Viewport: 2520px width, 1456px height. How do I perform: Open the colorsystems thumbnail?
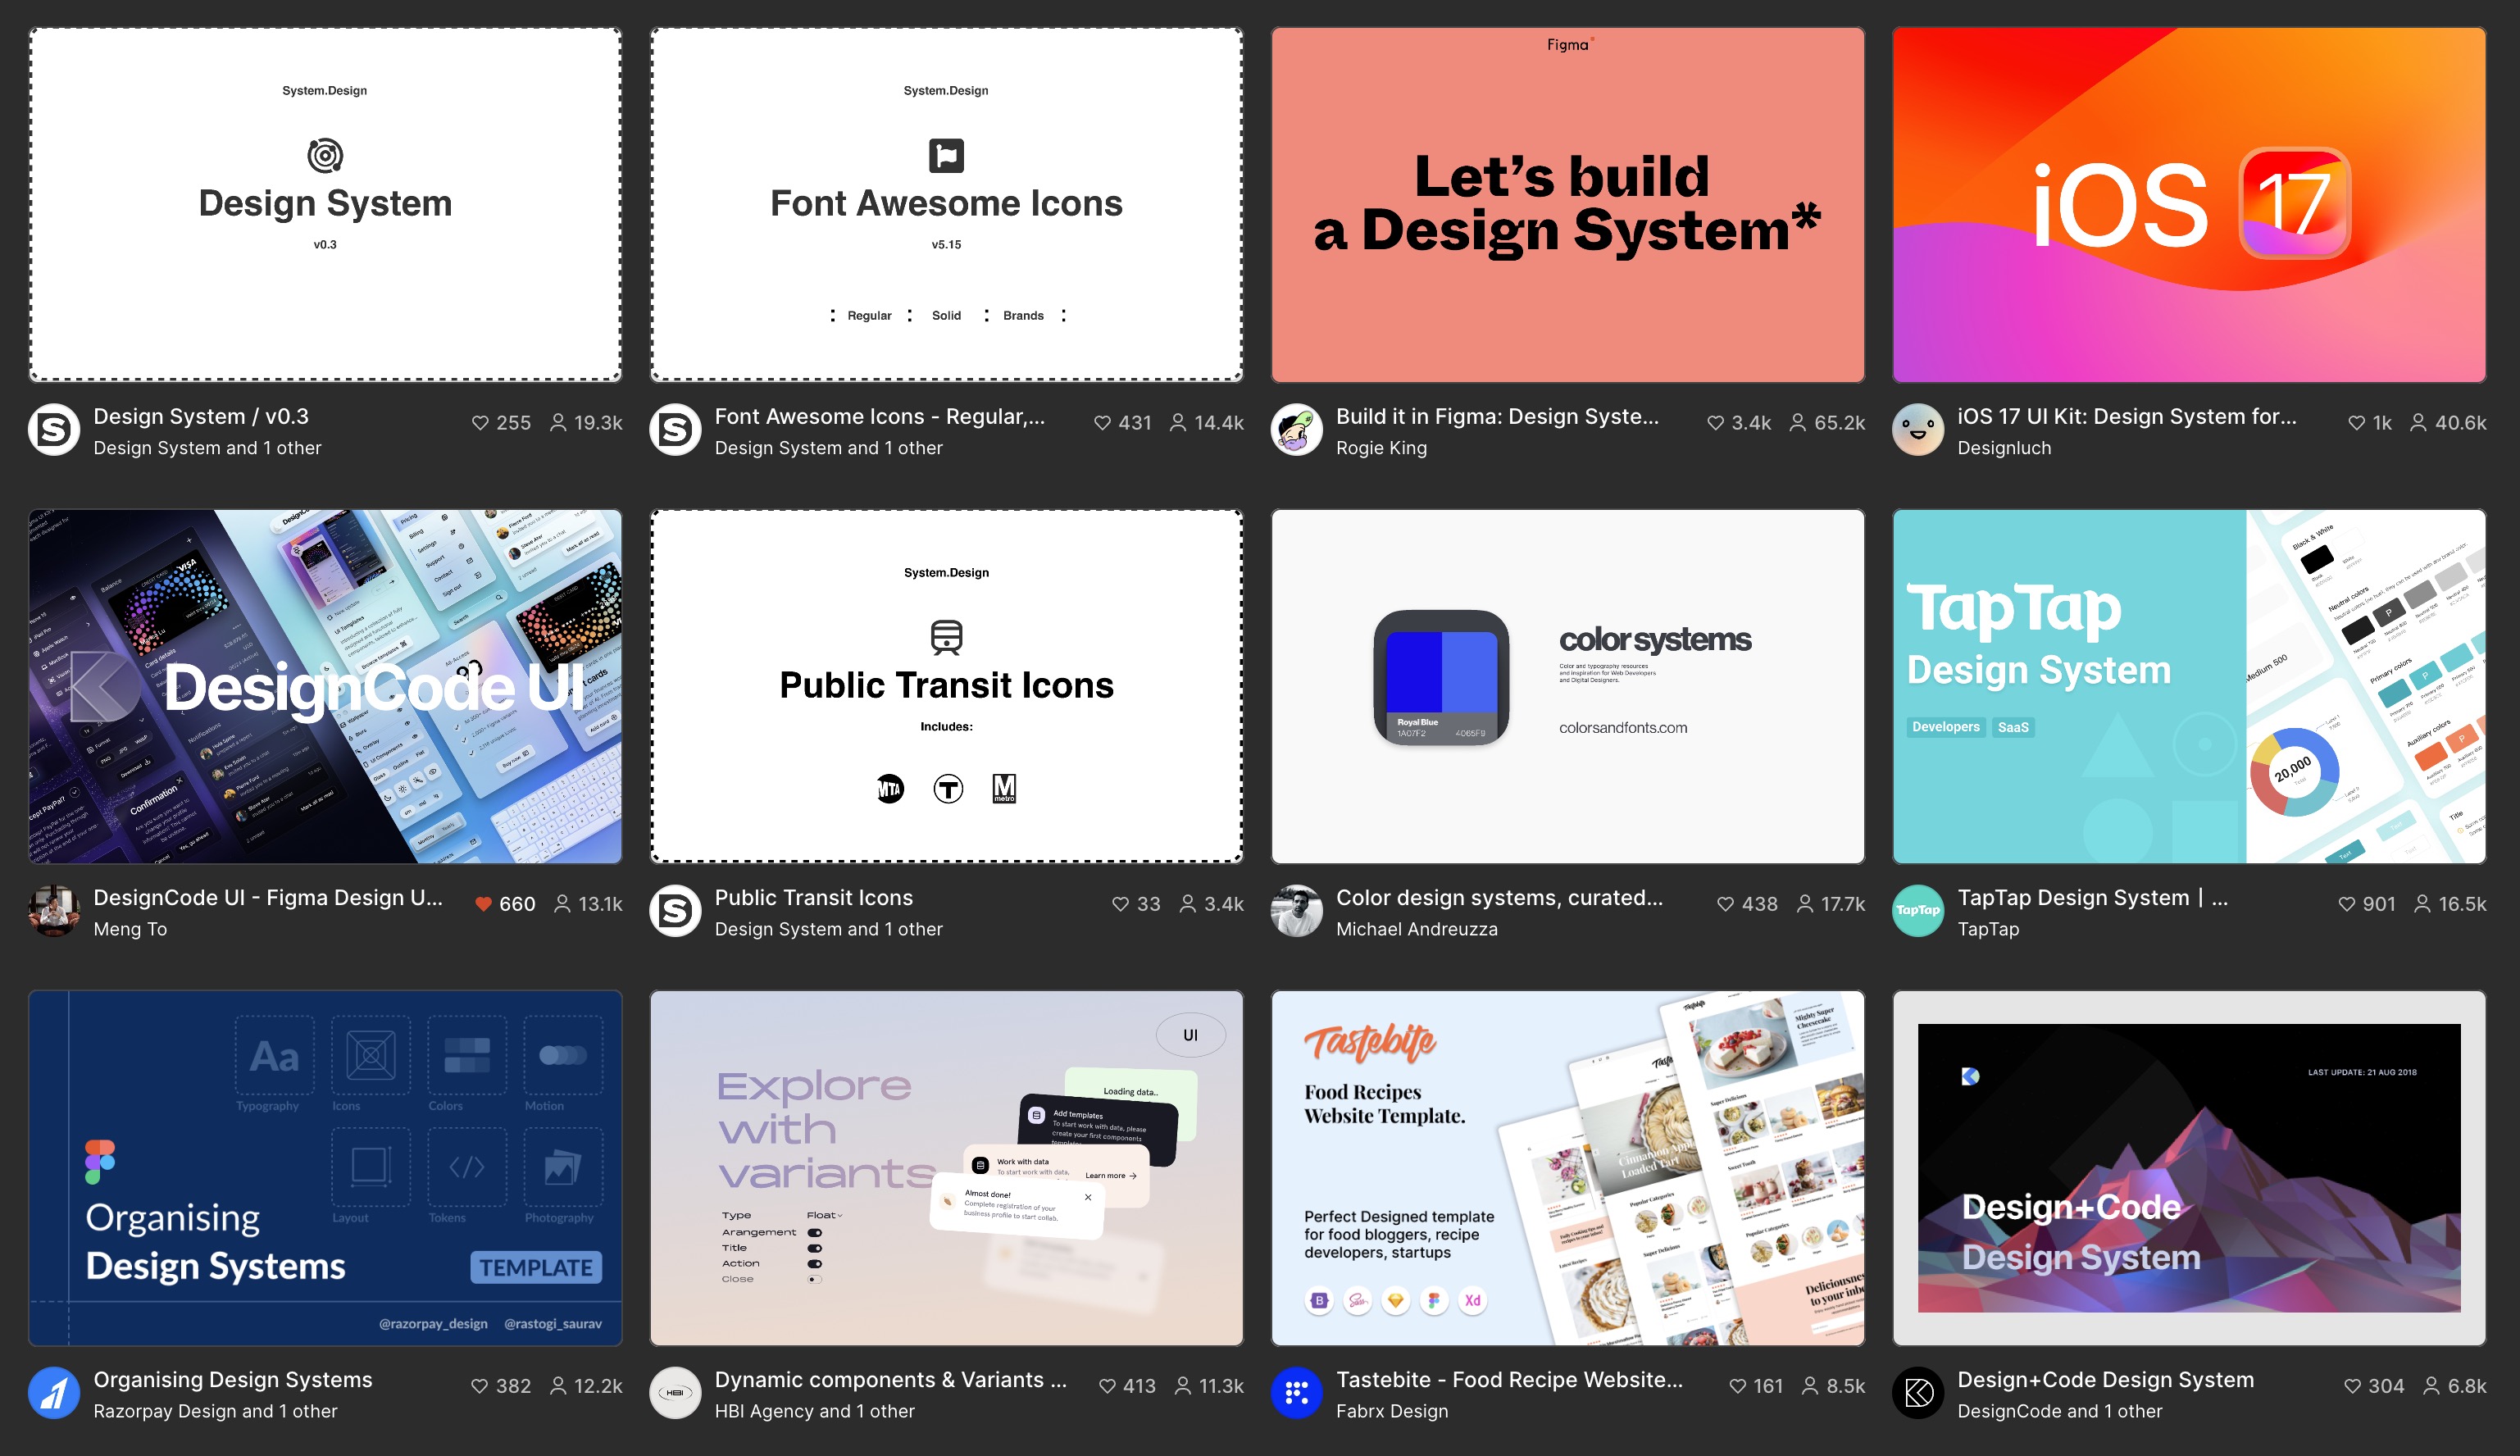(1567, 686)
